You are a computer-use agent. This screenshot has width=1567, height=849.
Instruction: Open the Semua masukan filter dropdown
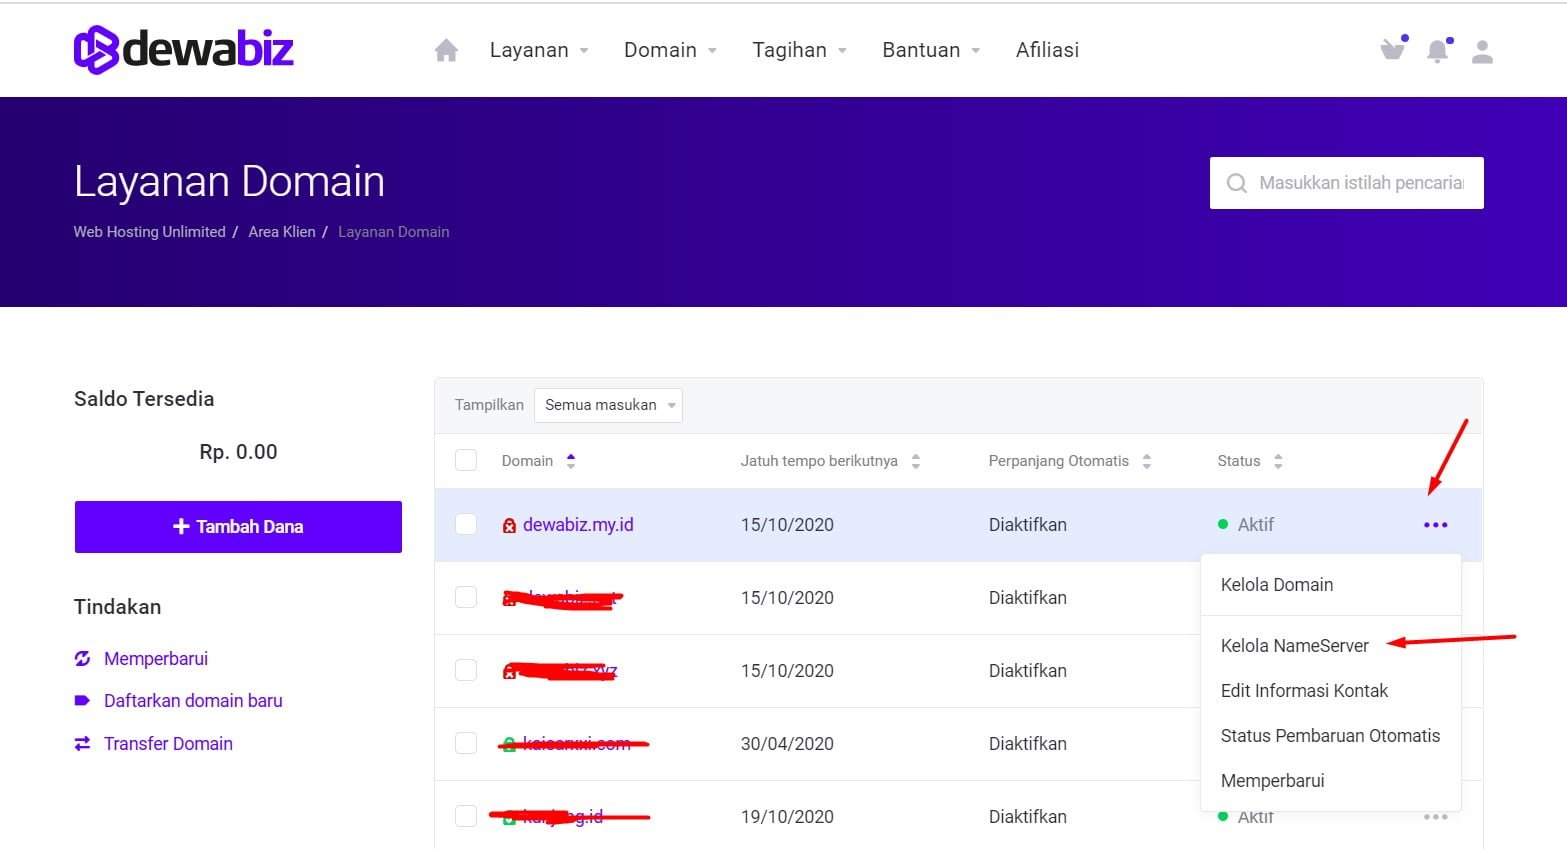click(x=608, y=405)
